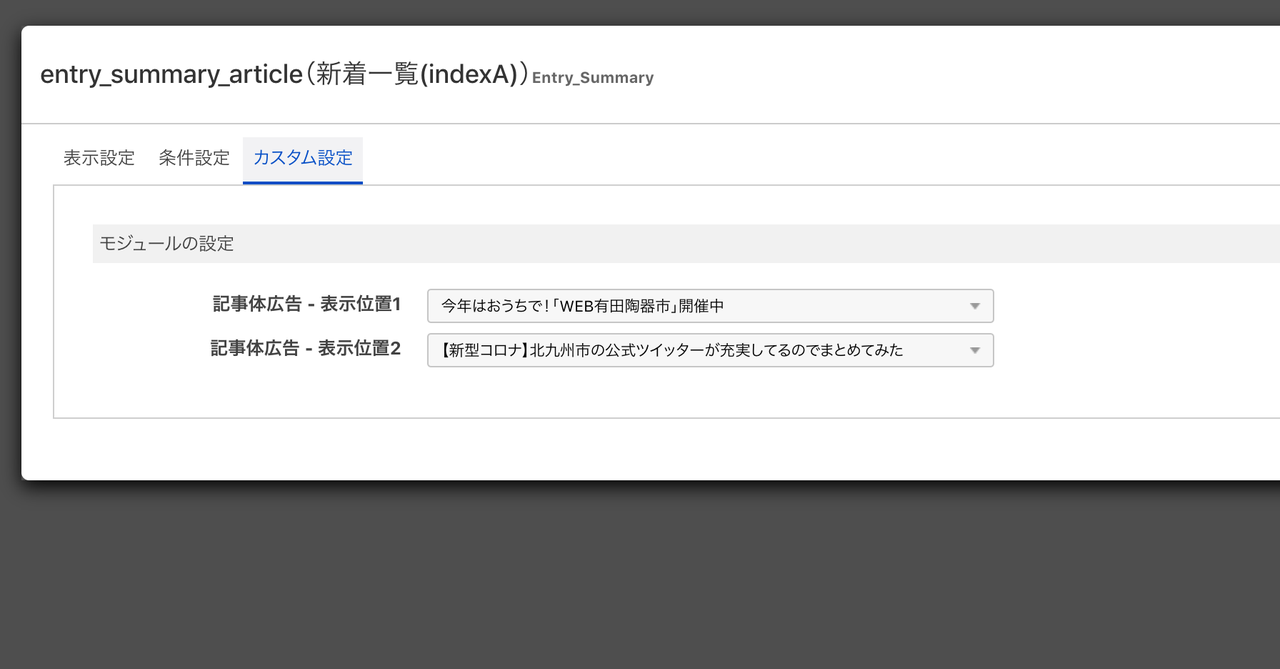Viewport: 1280px width, 669px height.
Task: Click blank tab bar area right of カスタム設定
Action: 800,160
